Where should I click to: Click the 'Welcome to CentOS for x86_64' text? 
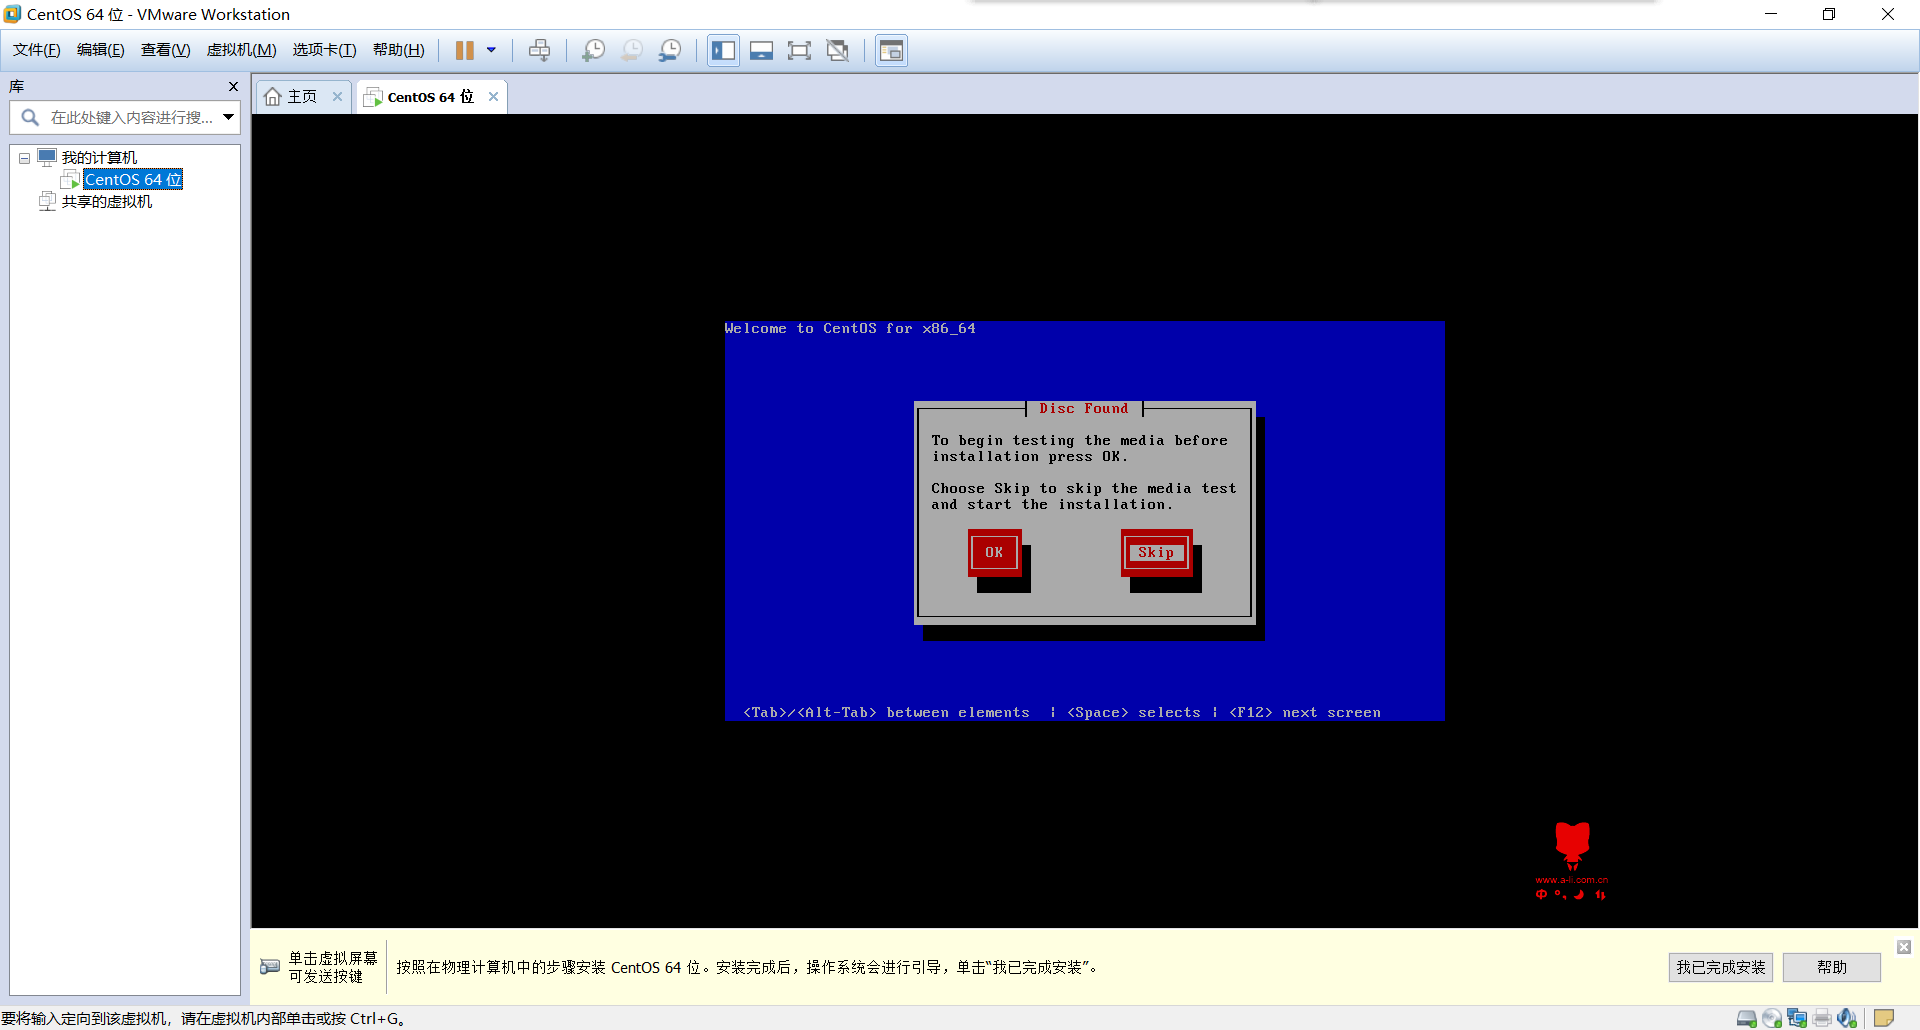click(850, 329)
